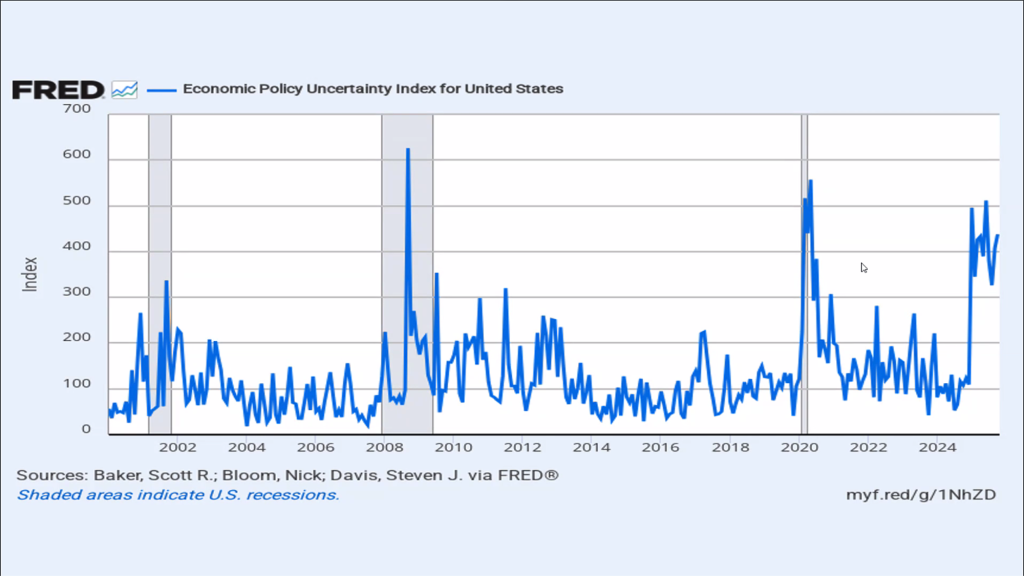Click the blue legend line swatch
Screen dimensions: 1024x576
[161, 89]
